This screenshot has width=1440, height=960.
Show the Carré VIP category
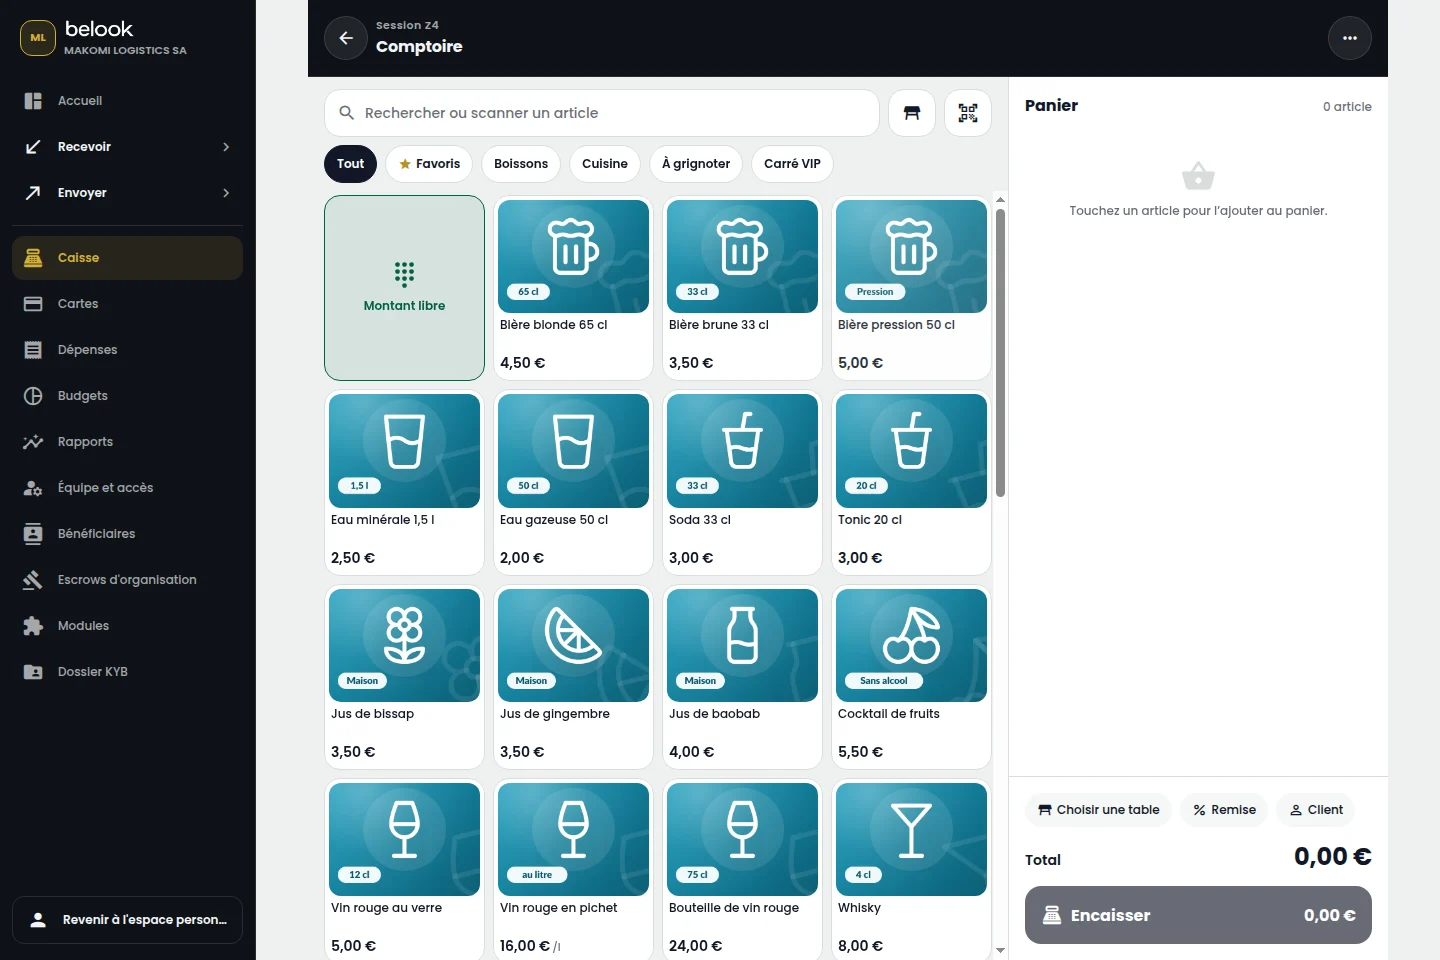coord(792,164)
